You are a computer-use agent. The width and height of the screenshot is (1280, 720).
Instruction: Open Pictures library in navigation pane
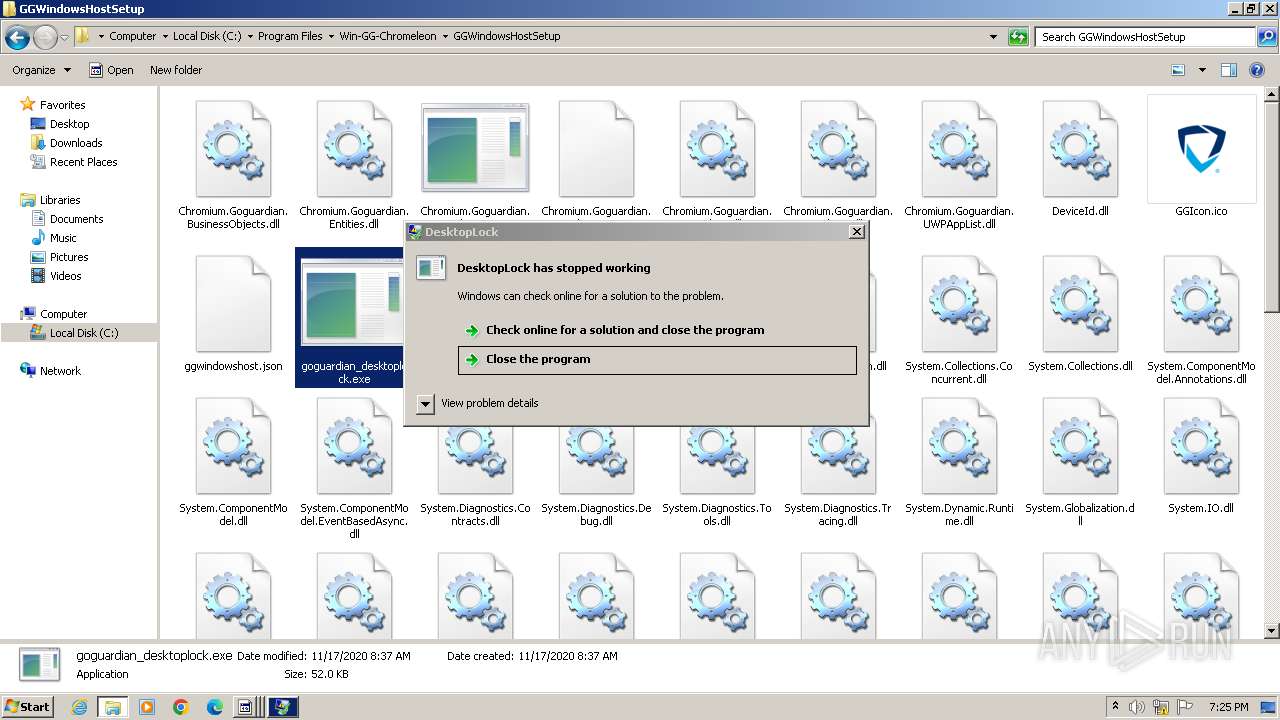point(69,257)
